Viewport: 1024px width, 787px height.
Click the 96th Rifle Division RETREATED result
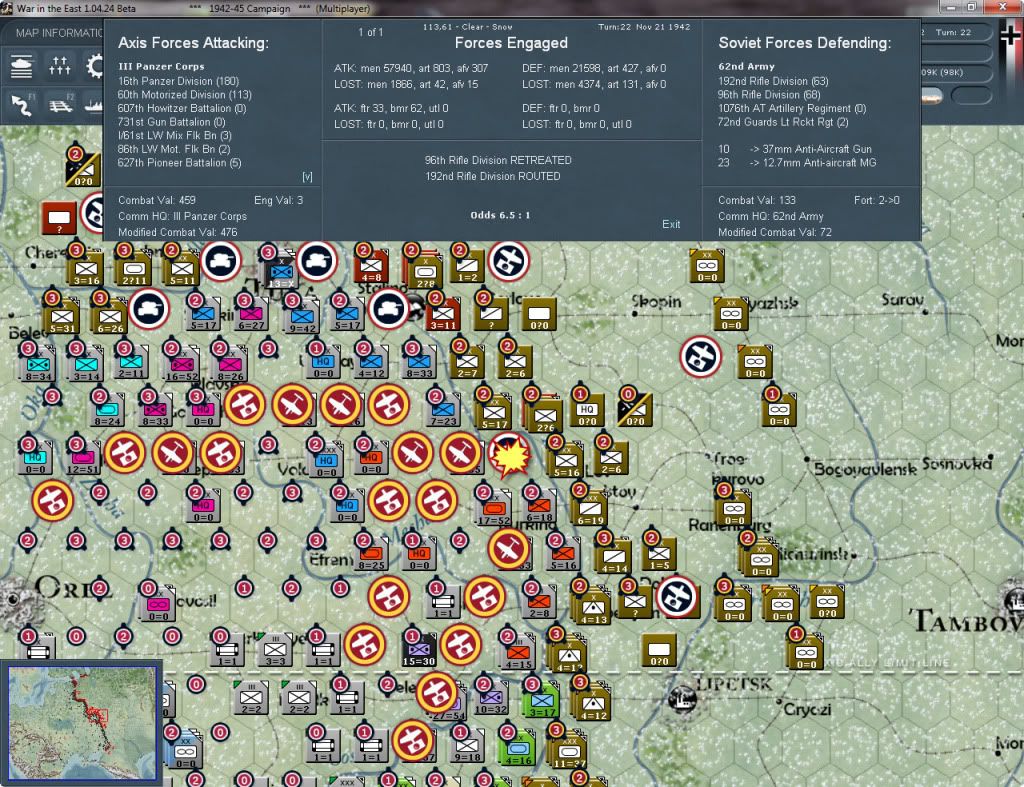click(498, 160)
